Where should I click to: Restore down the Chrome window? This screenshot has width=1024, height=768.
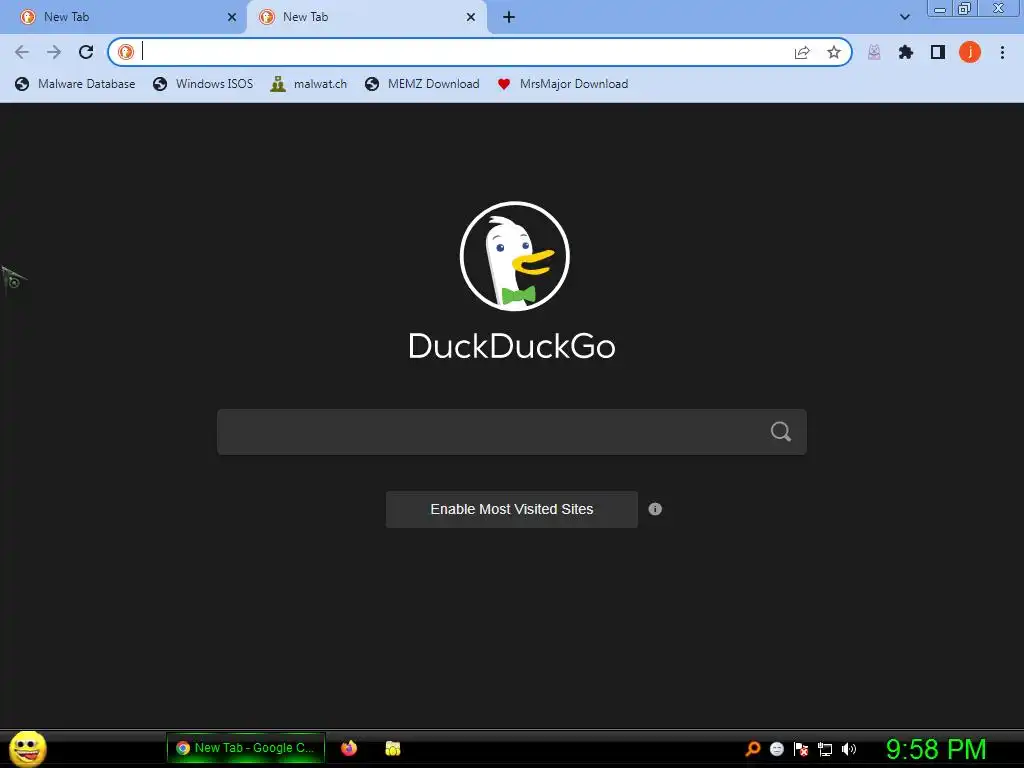click(964, 8)
